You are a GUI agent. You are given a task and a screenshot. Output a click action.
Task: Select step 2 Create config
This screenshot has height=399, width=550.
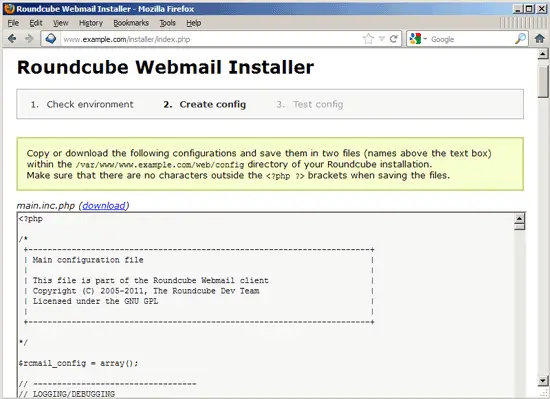click(x=204, y=104)
